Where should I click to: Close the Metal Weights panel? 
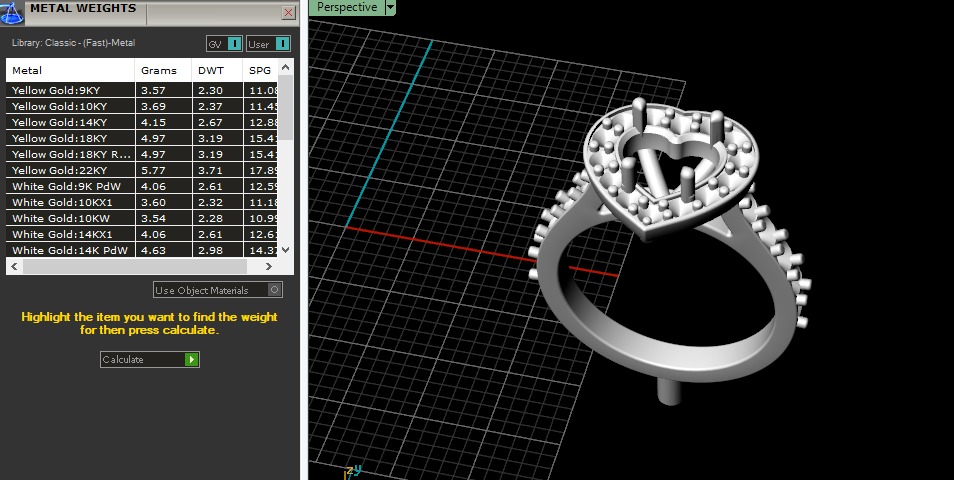[x=289, y=12]
